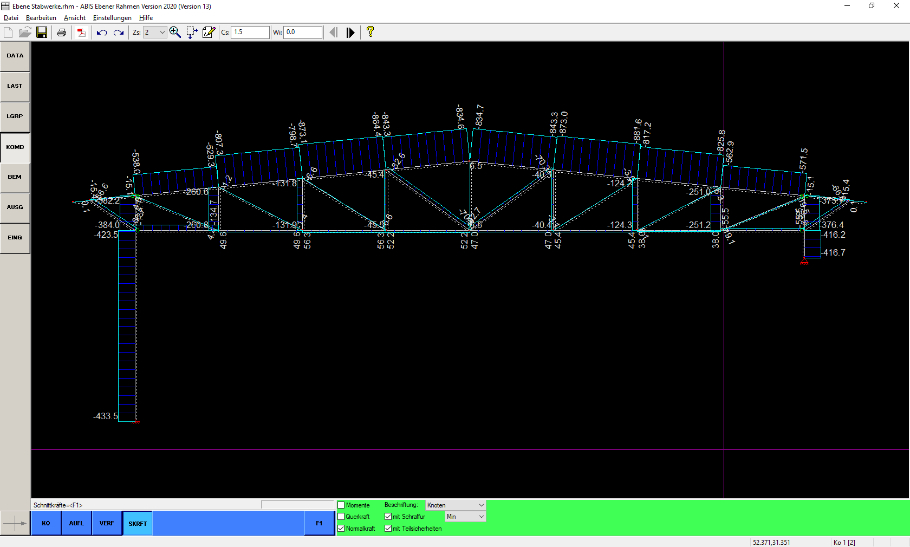Click the Ws input field showing 0.0
This screenshot has width=910, height=547.
303,32
